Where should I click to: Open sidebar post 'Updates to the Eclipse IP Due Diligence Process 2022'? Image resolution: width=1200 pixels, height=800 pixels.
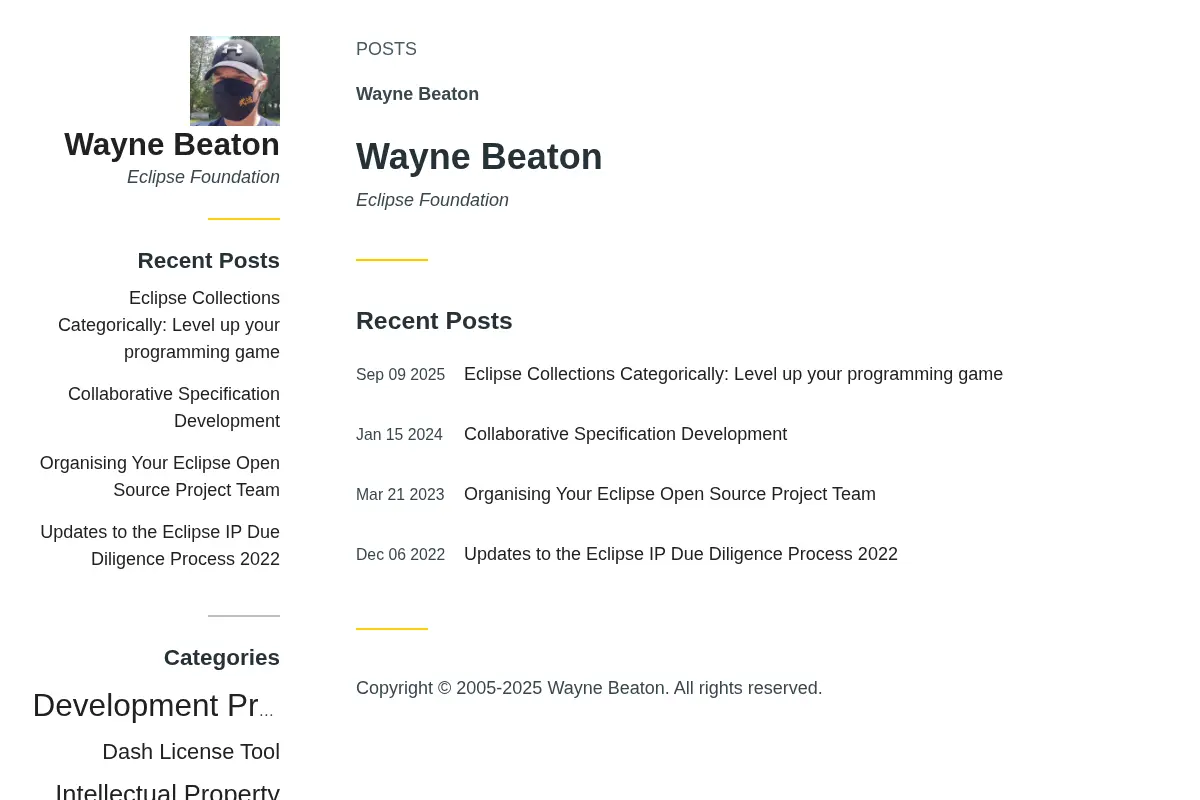(160, 545)
